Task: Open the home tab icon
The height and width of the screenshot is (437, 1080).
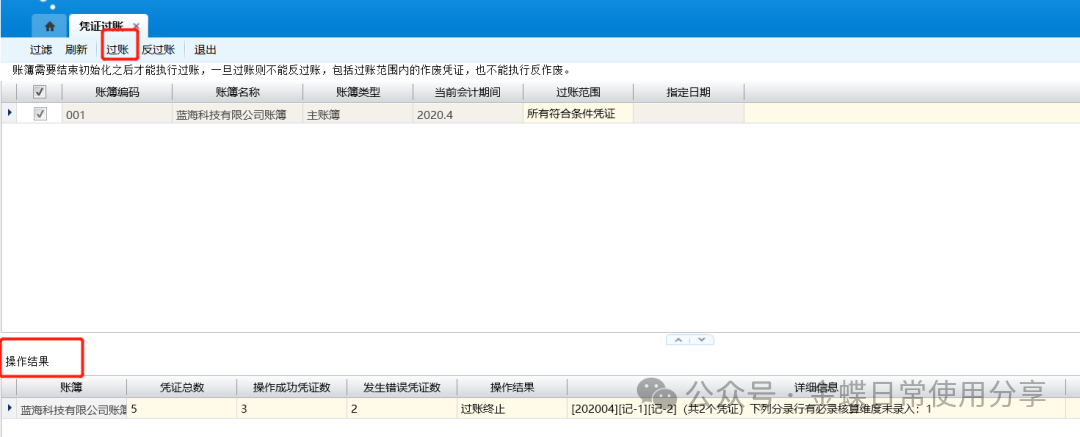Action: pos(49,27)
